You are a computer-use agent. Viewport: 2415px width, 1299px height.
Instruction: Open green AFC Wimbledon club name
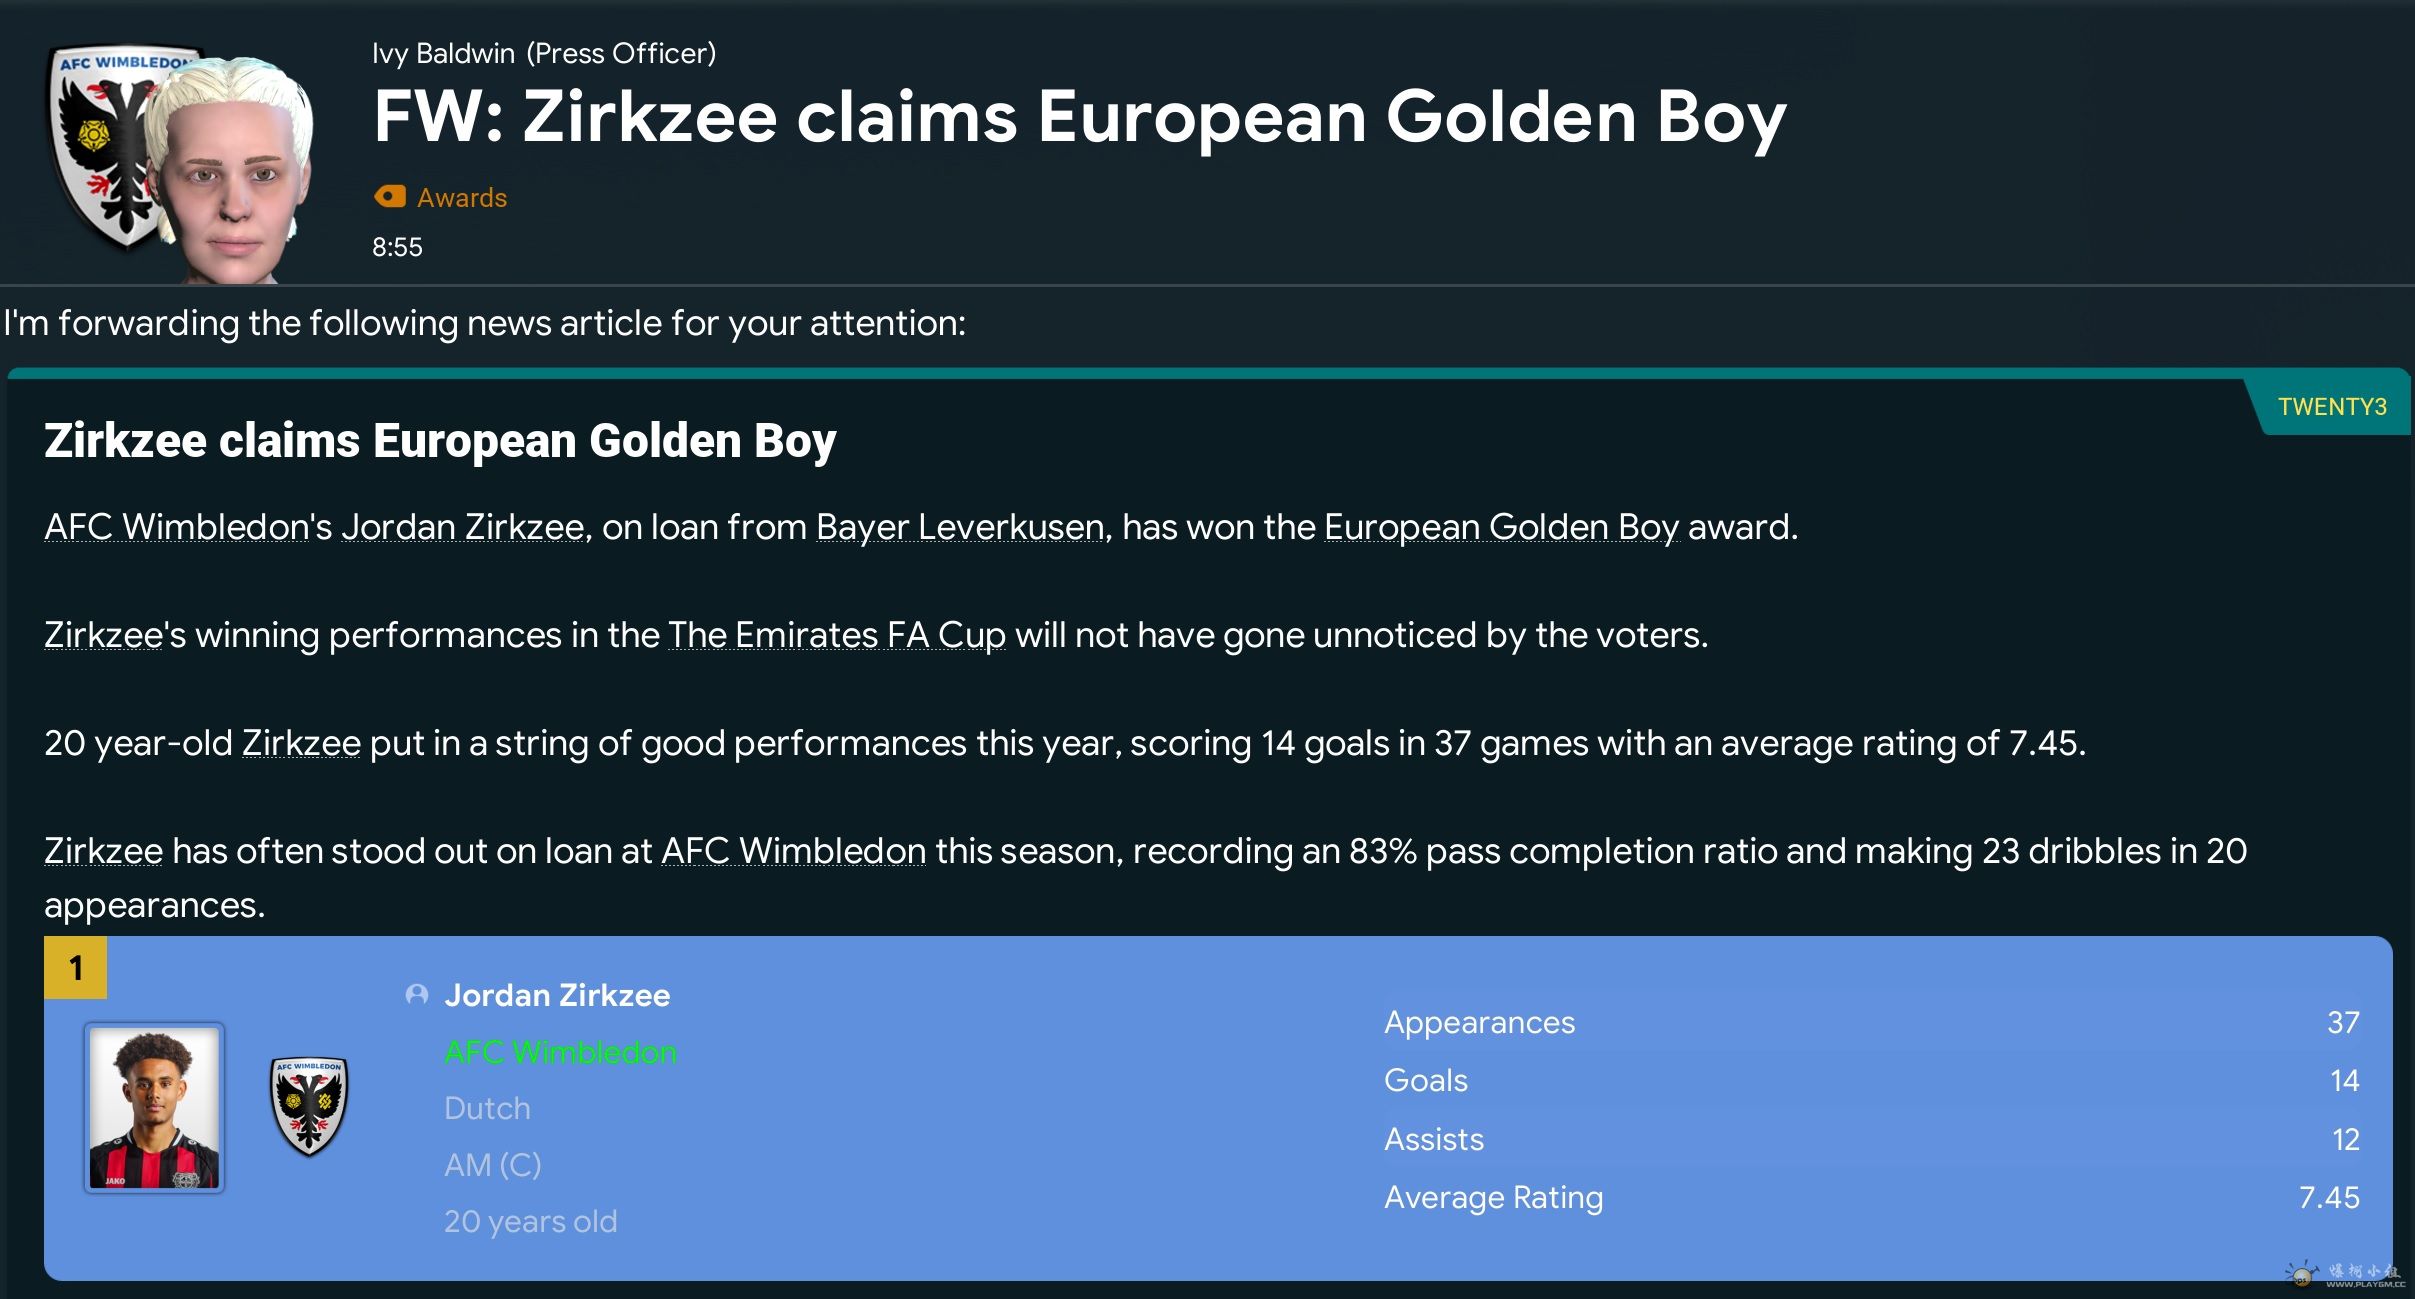(x=560, y=1052)
